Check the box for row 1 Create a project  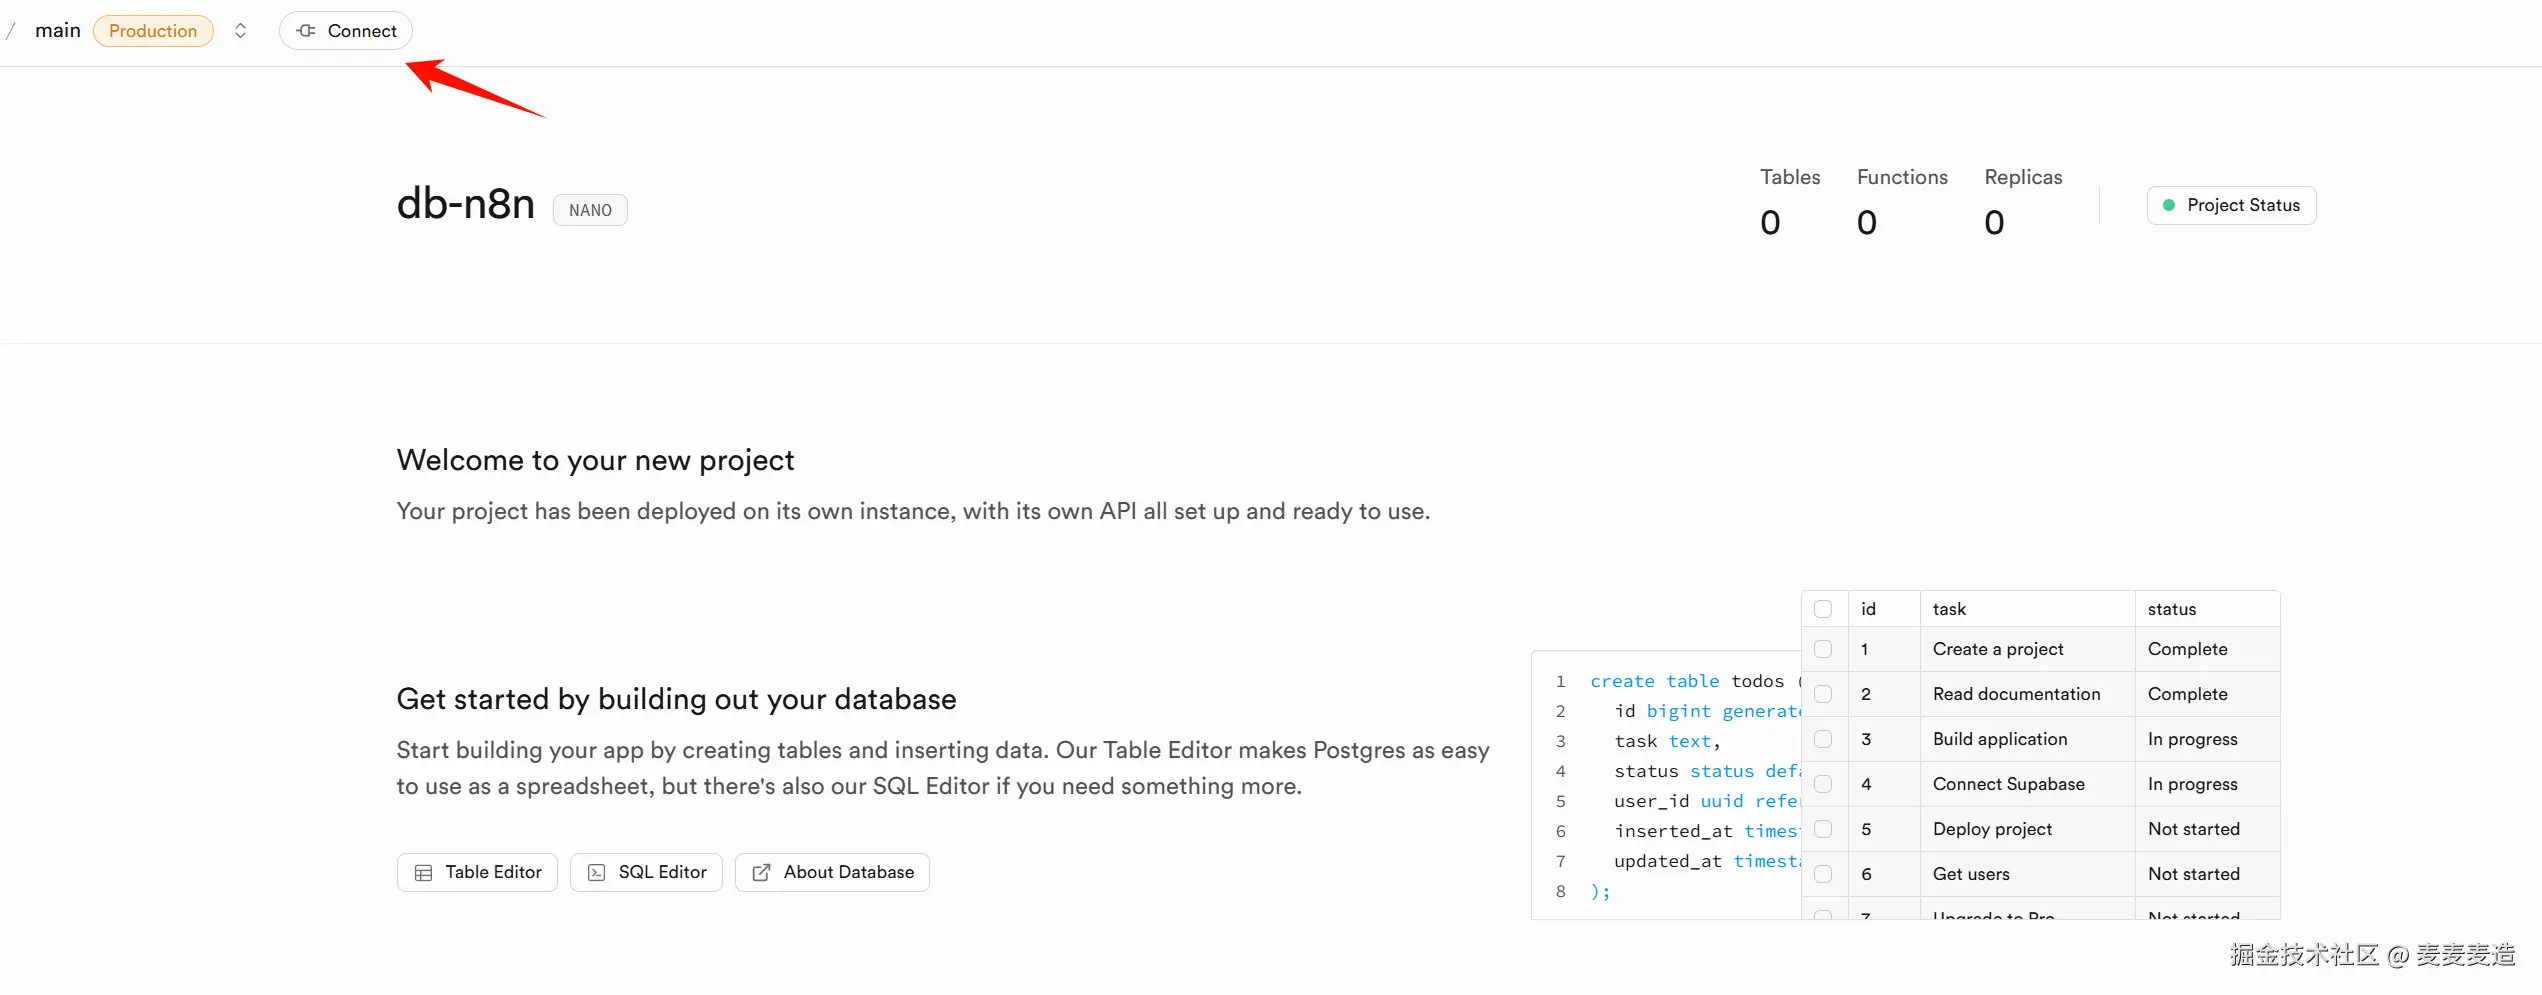pos(1823,649)
